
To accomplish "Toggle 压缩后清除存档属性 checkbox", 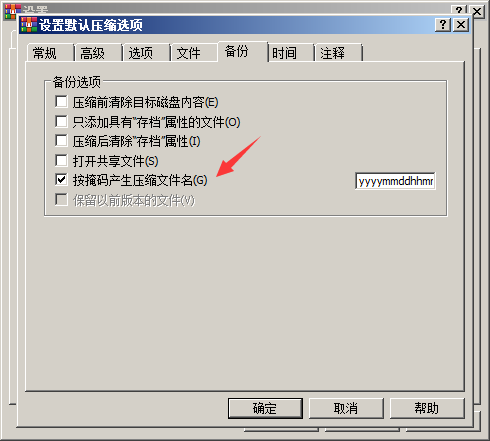I will 61,141.
